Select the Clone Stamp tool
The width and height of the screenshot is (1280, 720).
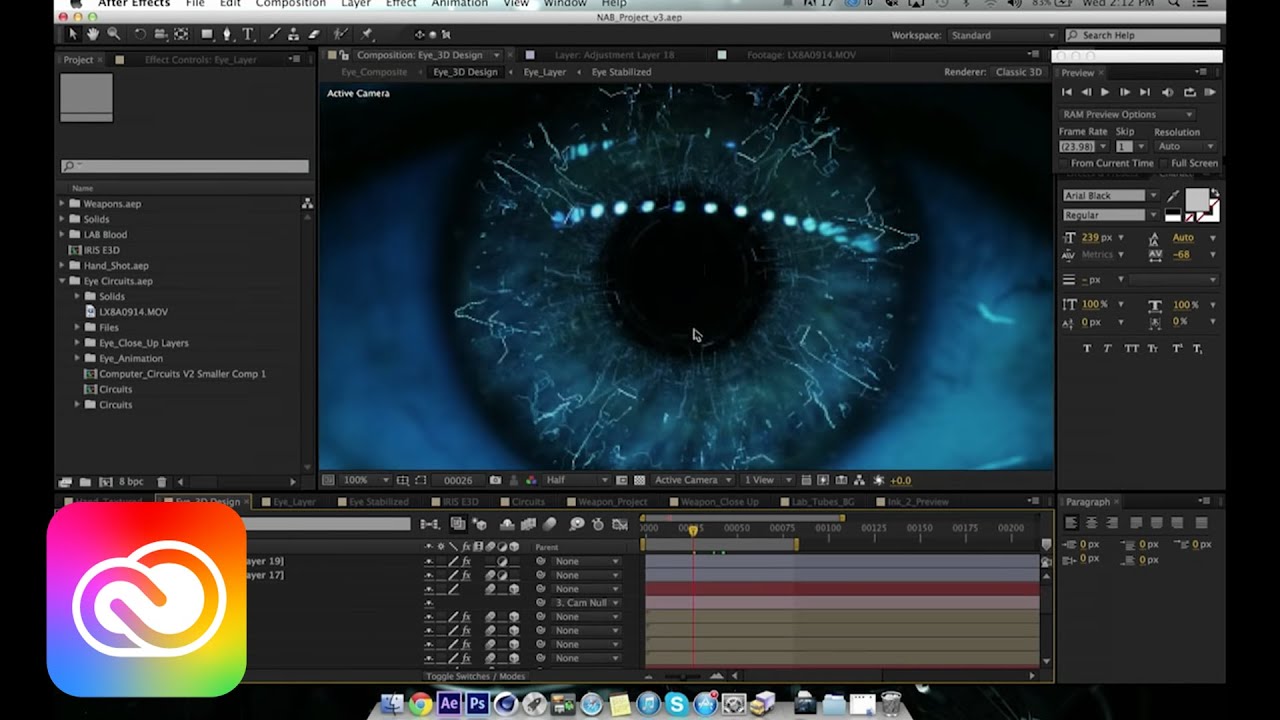295,34
